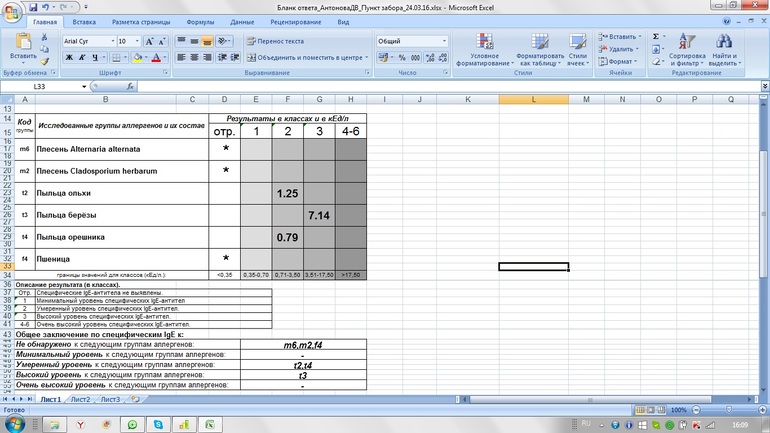
Task: Open Format as Table (Форматировать как таблицу)
Action: pos(540,42)
